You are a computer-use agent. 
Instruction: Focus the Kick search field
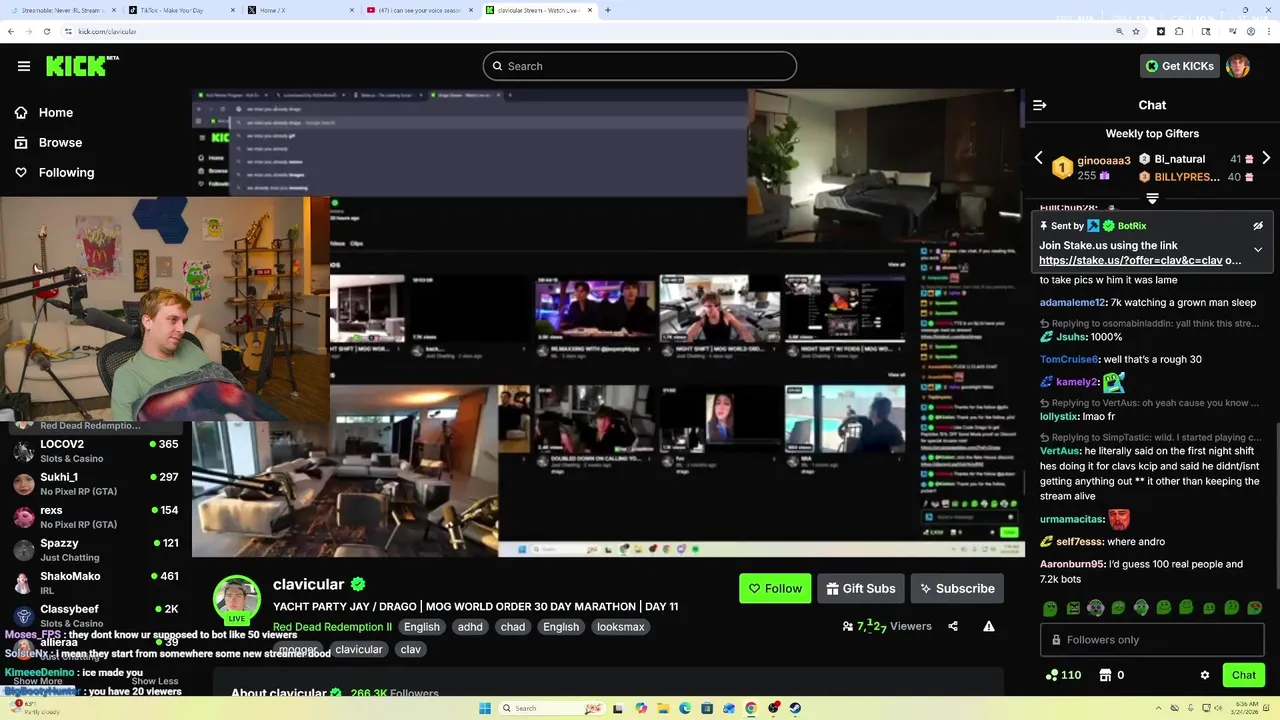click(640, 66)
